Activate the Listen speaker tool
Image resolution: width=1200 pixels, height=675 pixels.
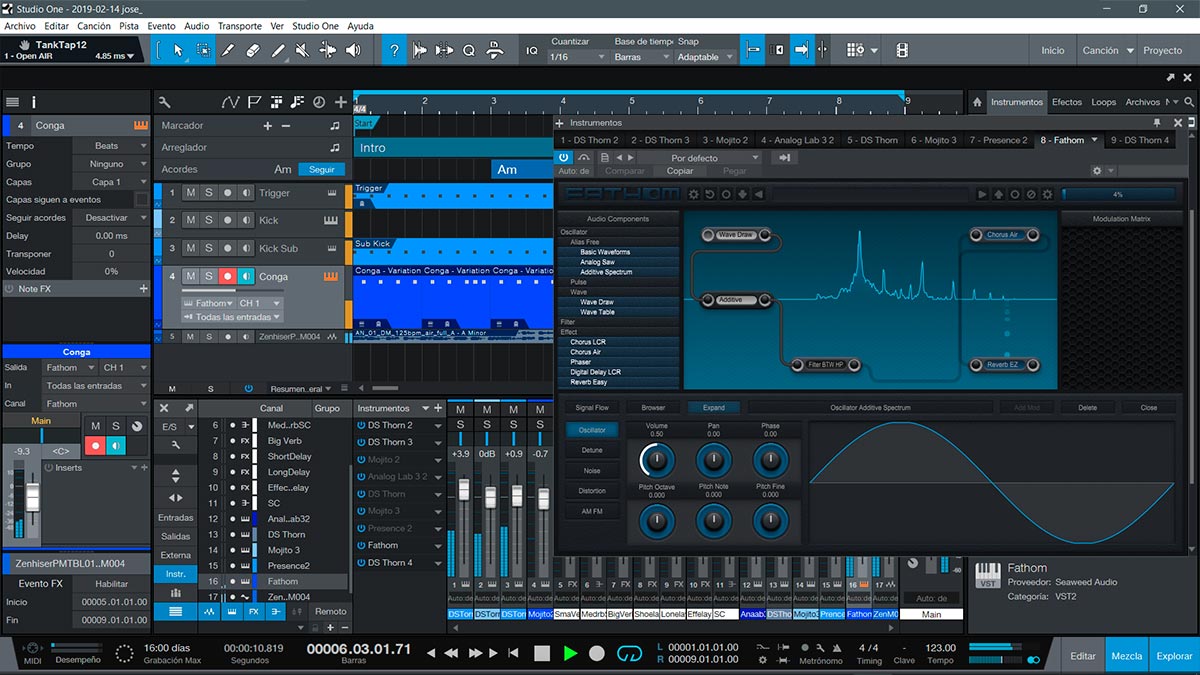353,50
